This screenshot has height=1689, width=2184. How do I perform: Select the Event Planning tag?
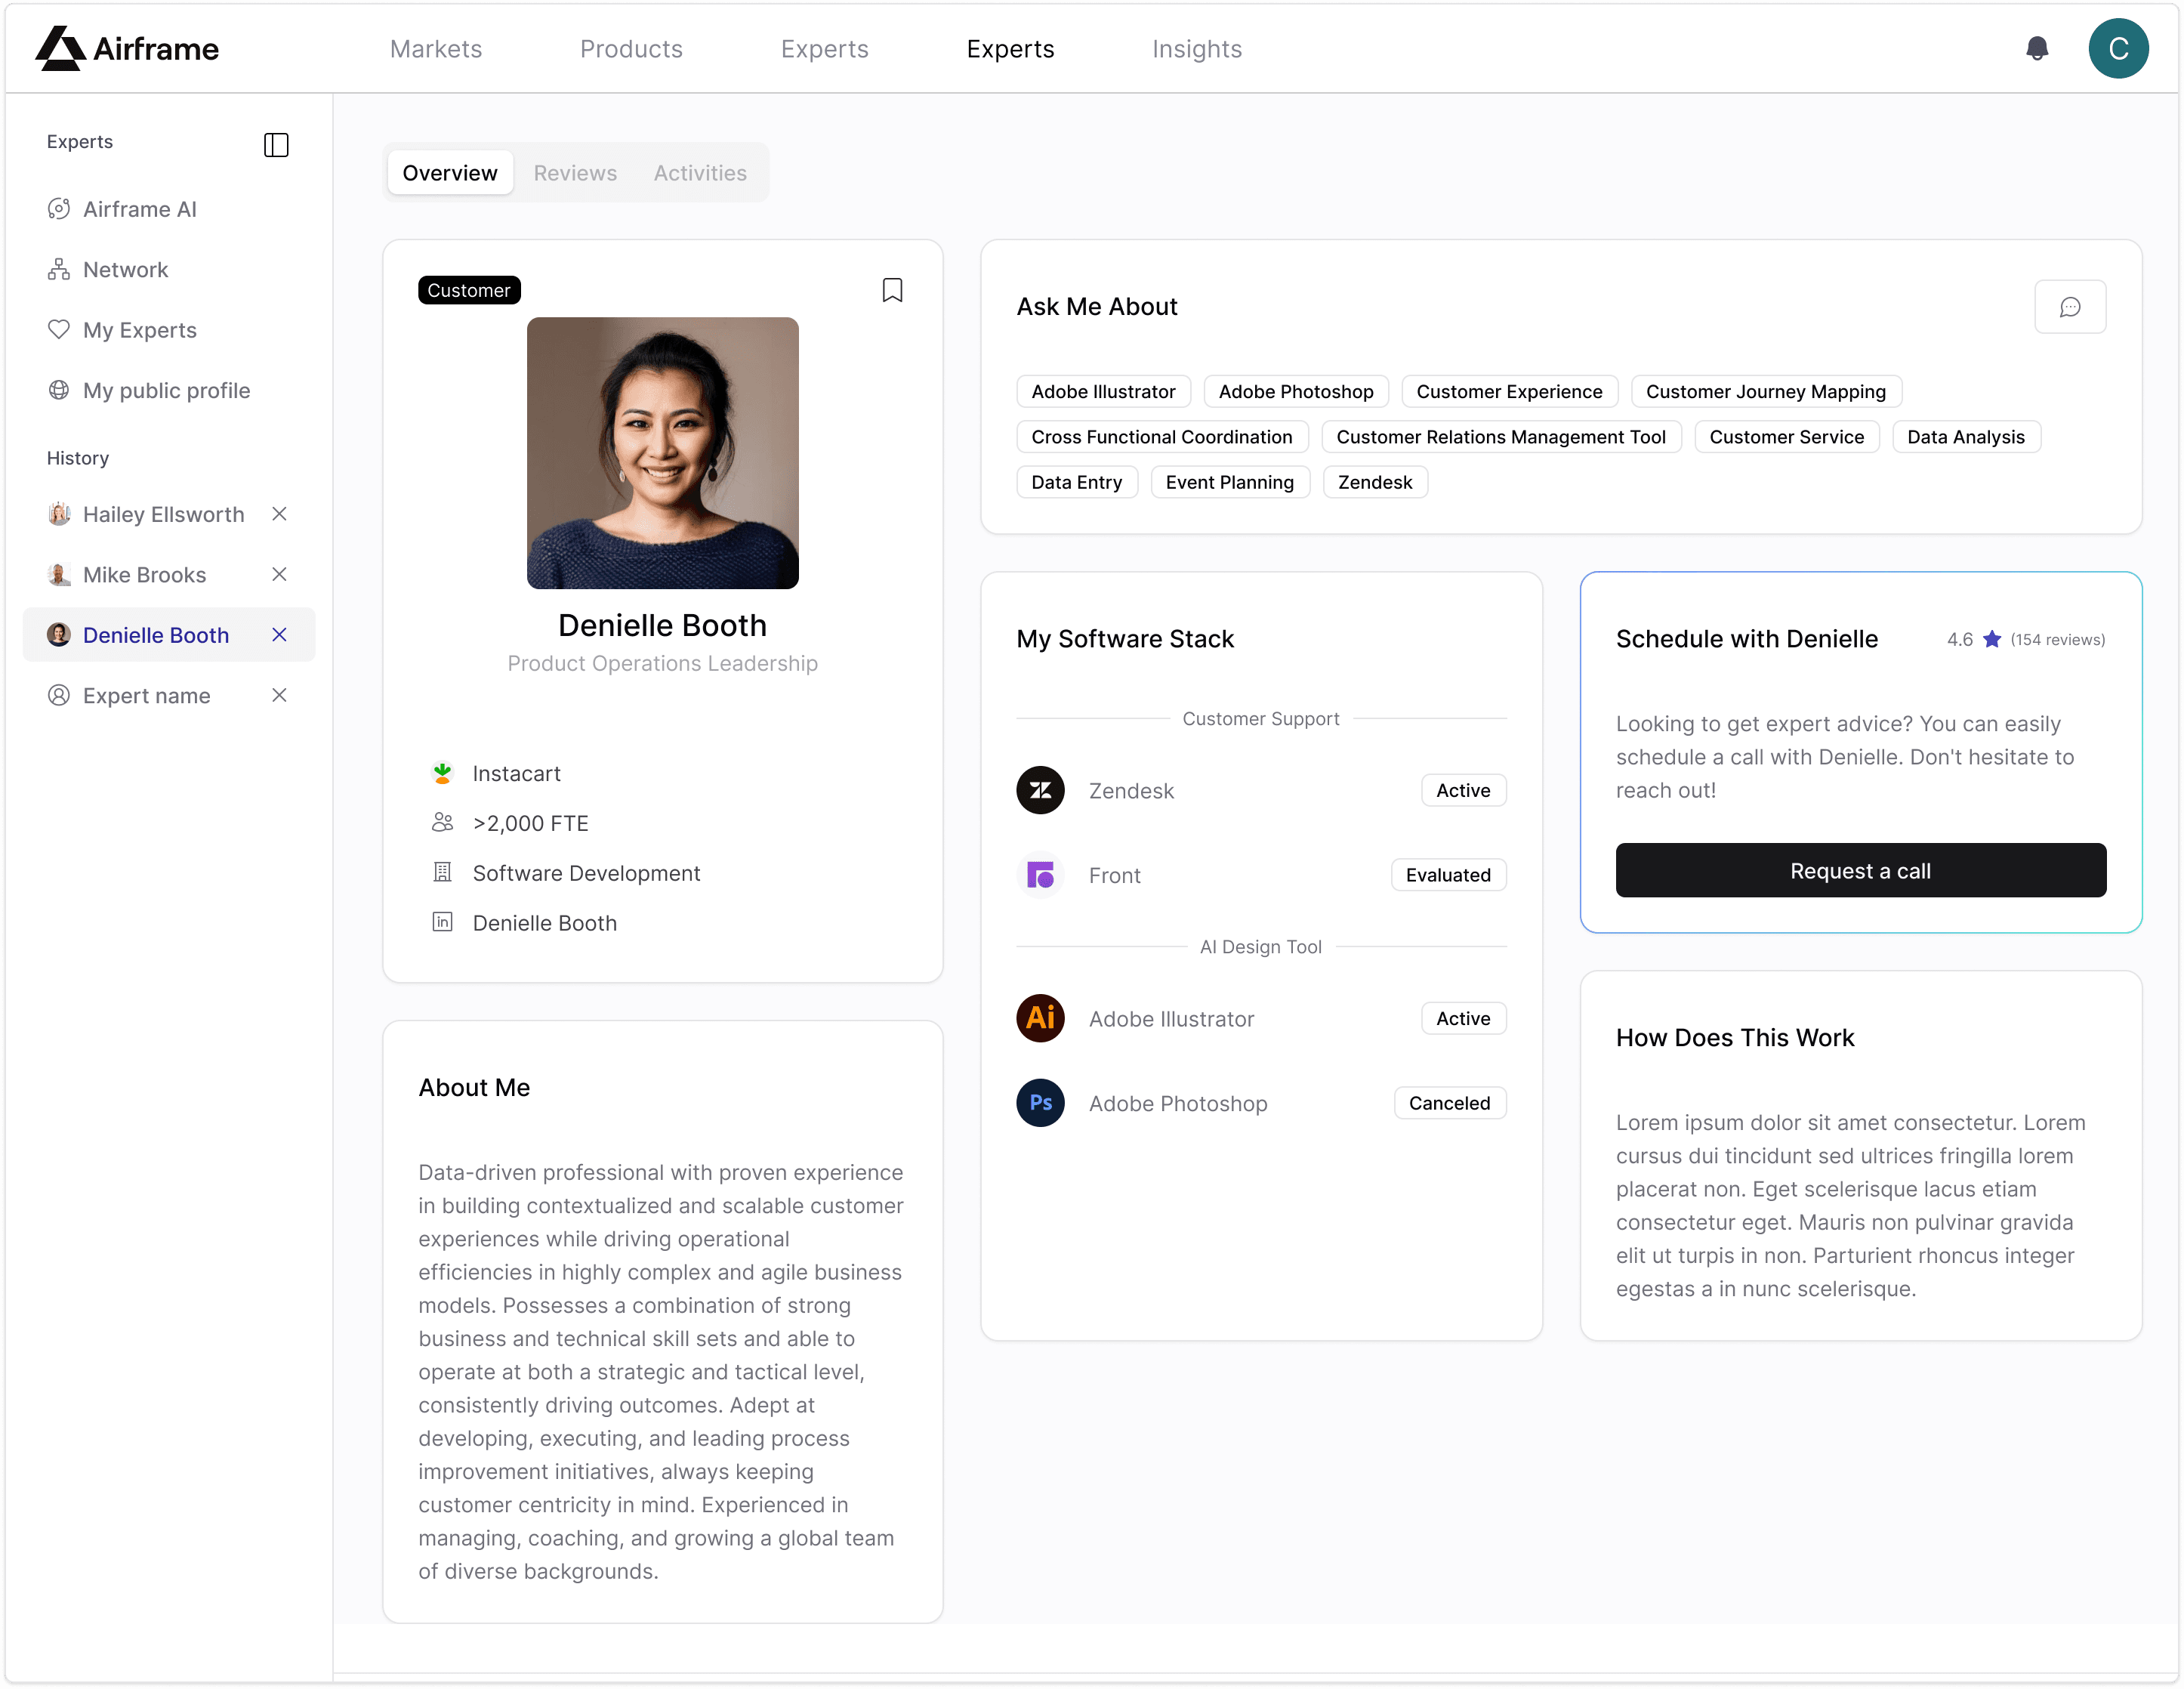coord(1230,482)
